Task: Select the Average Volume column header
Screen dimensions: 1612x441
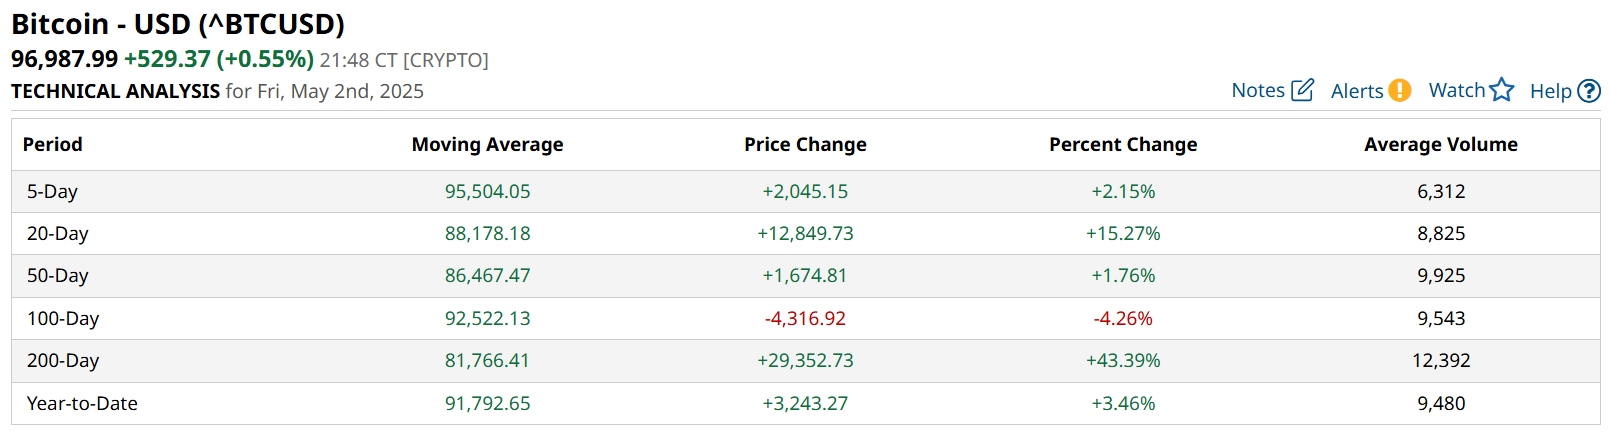Action: pos(1440,144)
